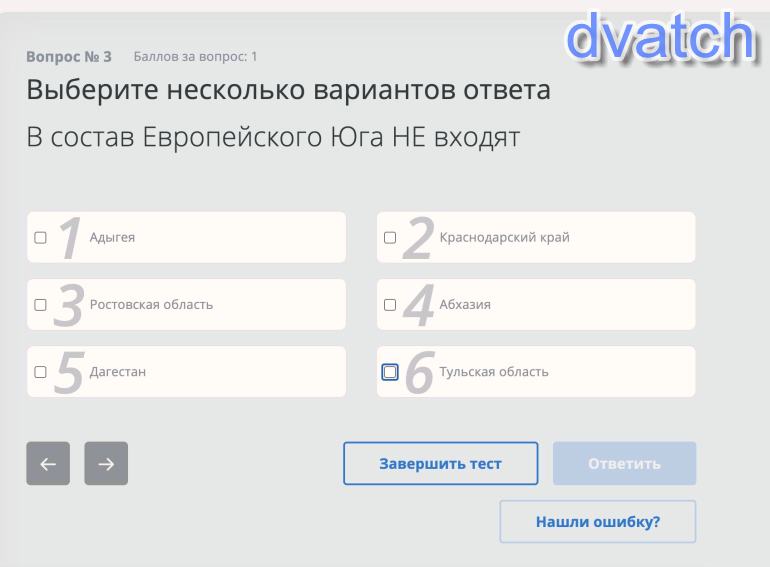Click the Адыгея answer label text

[x=112, y=238]
